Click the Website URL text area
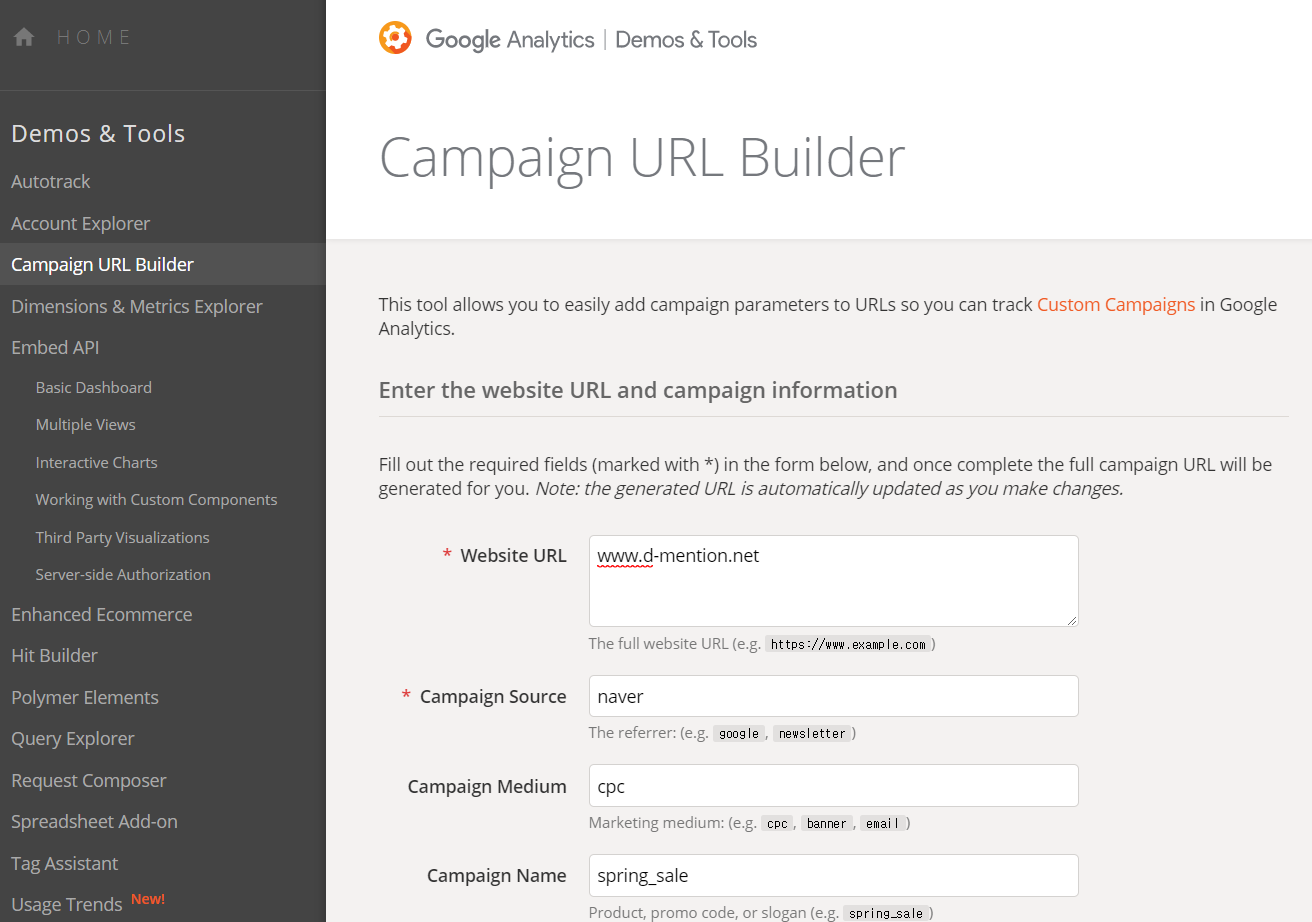This screenshot has height=922, width=1312. tap(834, 581)
